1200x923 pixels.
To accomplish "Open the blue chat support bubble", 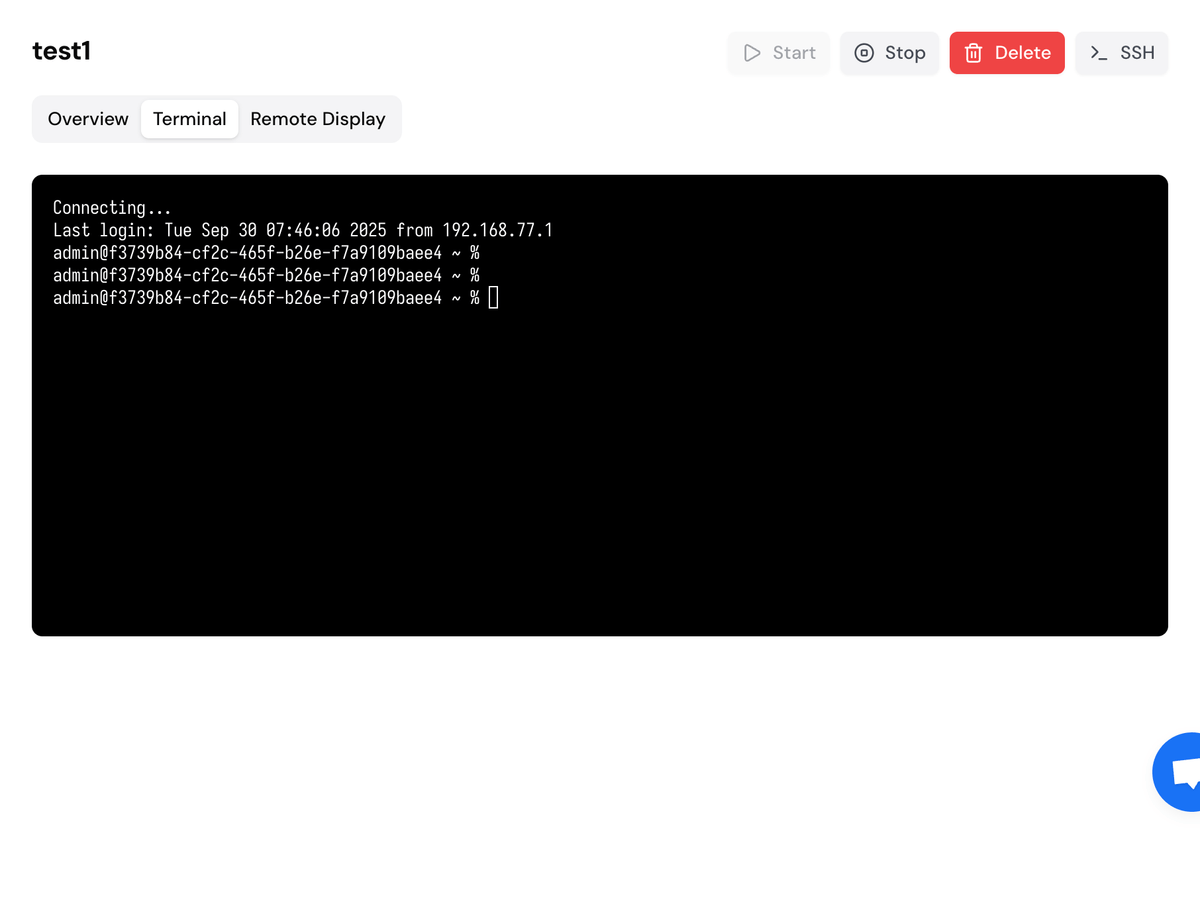I will coord(1180,772).
